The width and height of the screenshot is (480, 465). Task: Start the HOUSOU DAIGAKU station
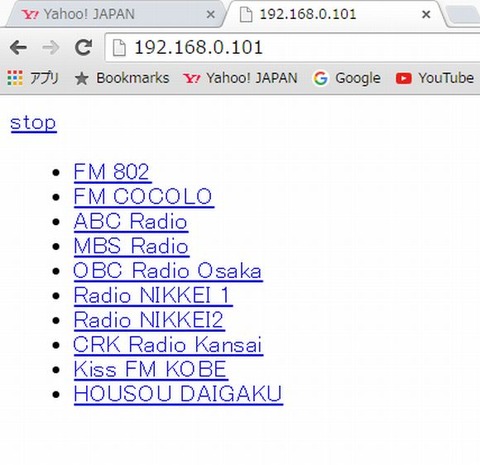tap(178, 394)
